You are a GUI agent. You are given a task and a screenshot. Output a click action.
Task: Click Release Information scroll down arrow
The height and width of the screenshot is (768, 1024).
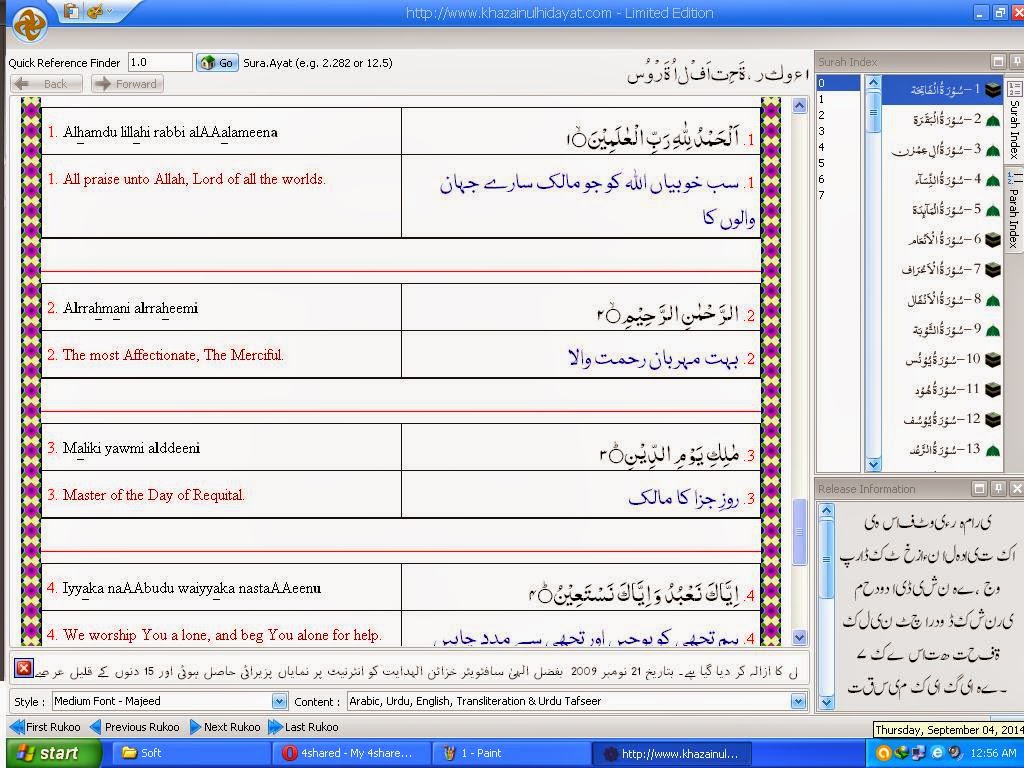(x=826, y=703)
